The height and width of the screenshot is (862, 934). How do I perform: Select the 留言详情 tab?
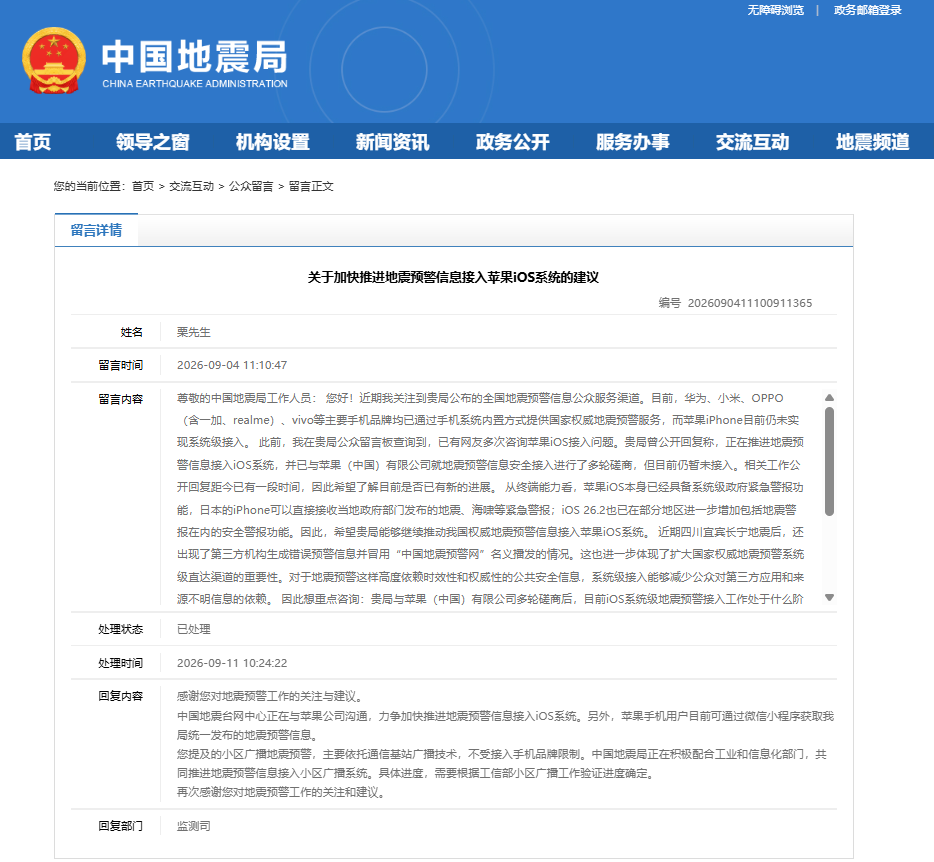tap(96, 230)
